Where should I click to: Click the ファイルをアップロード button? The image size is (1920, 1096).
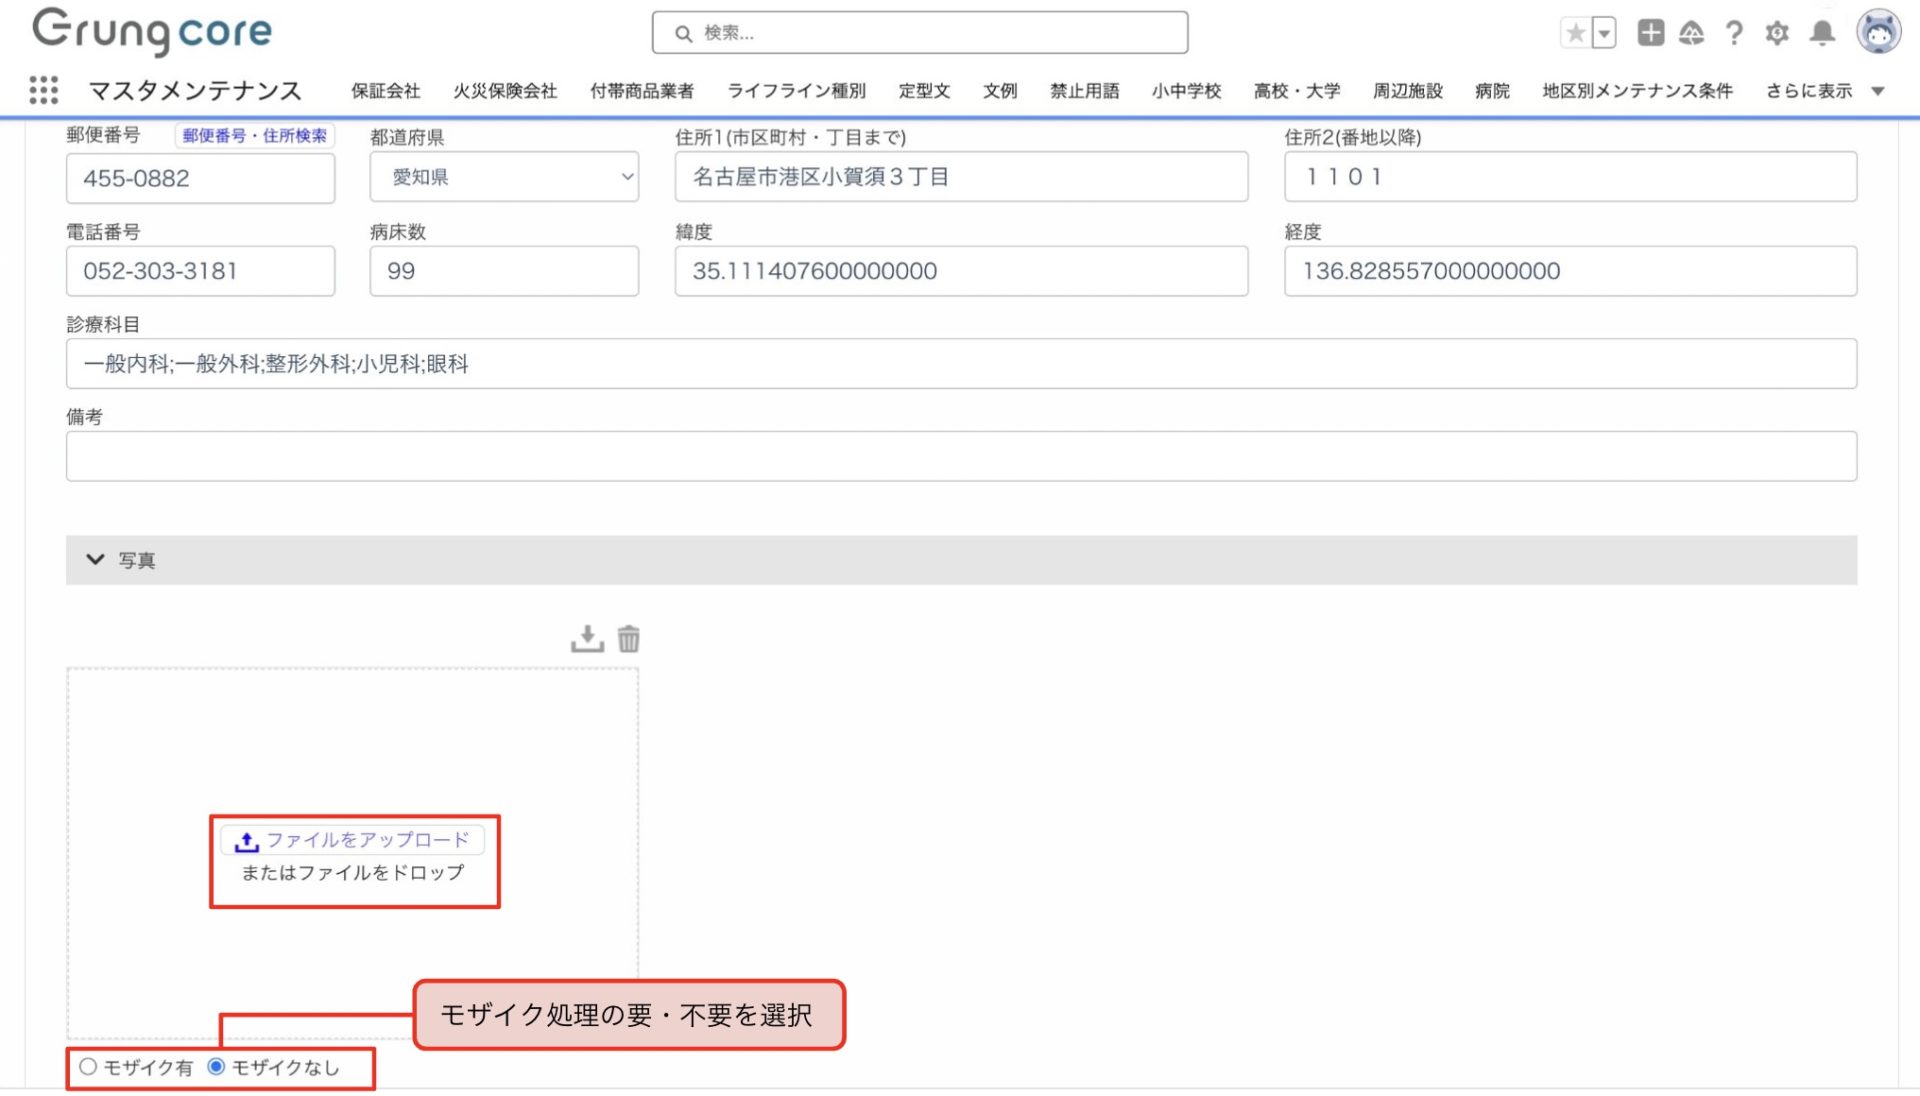[353, 840]
